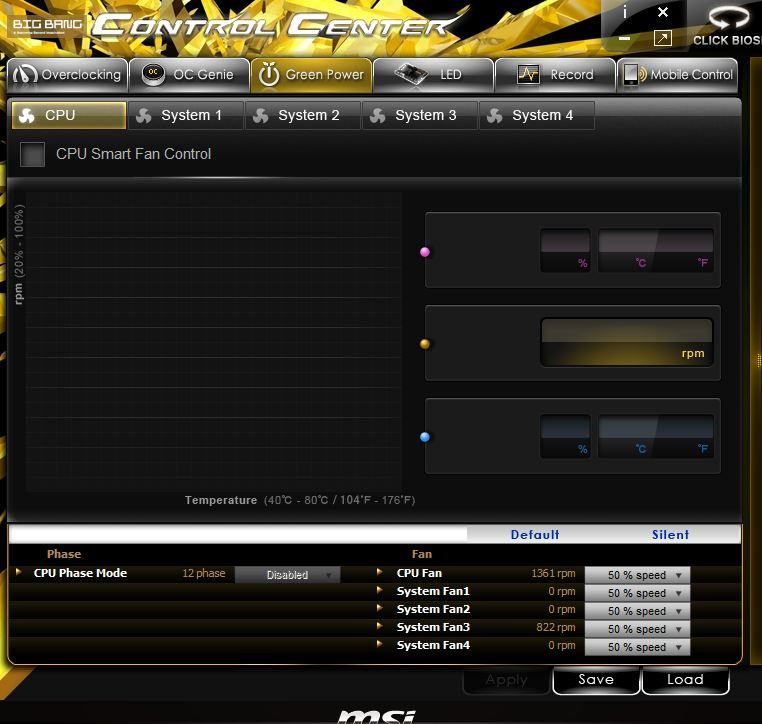This screenshot has width=762, height=724.
Task: Select the System 4 fan tab
Action: [x=537, y=115]
